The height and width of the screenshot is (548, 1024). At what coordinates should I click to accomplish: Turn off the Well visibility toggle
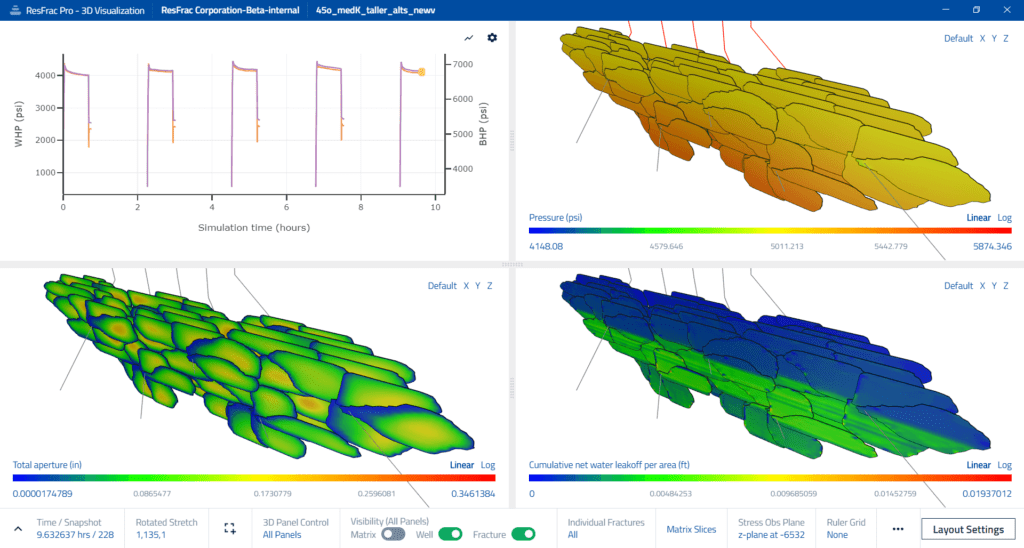click(450, 534)
